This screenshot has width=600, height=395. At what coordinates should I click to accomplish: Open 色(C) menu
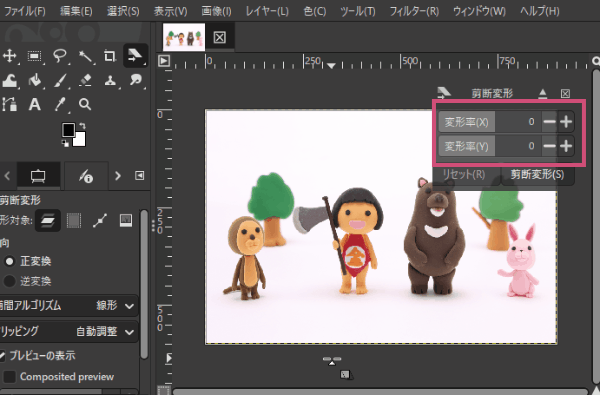(315, 11)
